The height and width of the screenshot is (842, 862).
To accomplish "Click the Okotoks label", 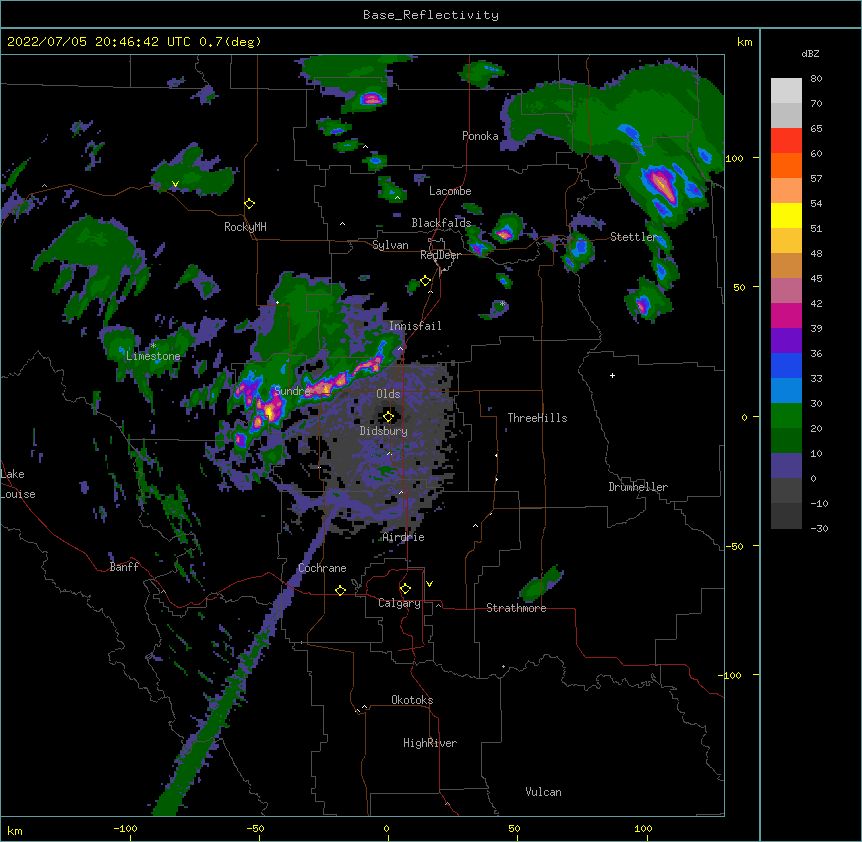I will tap(412, 700).
